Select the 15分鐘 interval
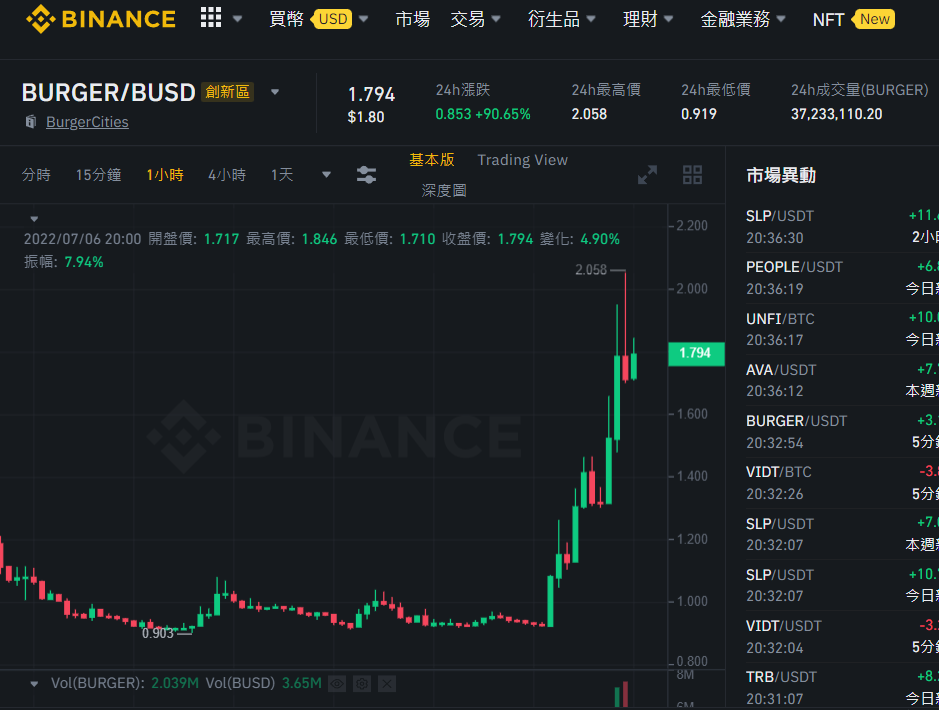 click(x=98, y=175)
